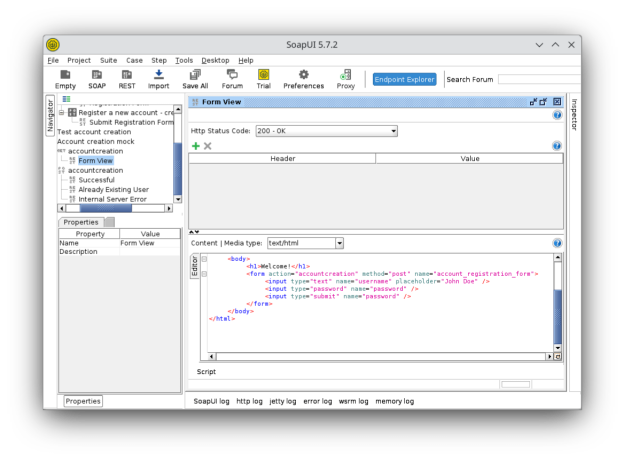Collapse the body tag fold marker
Image resolution: width=624 pixels, height=460 pixels.
(204, 259)
